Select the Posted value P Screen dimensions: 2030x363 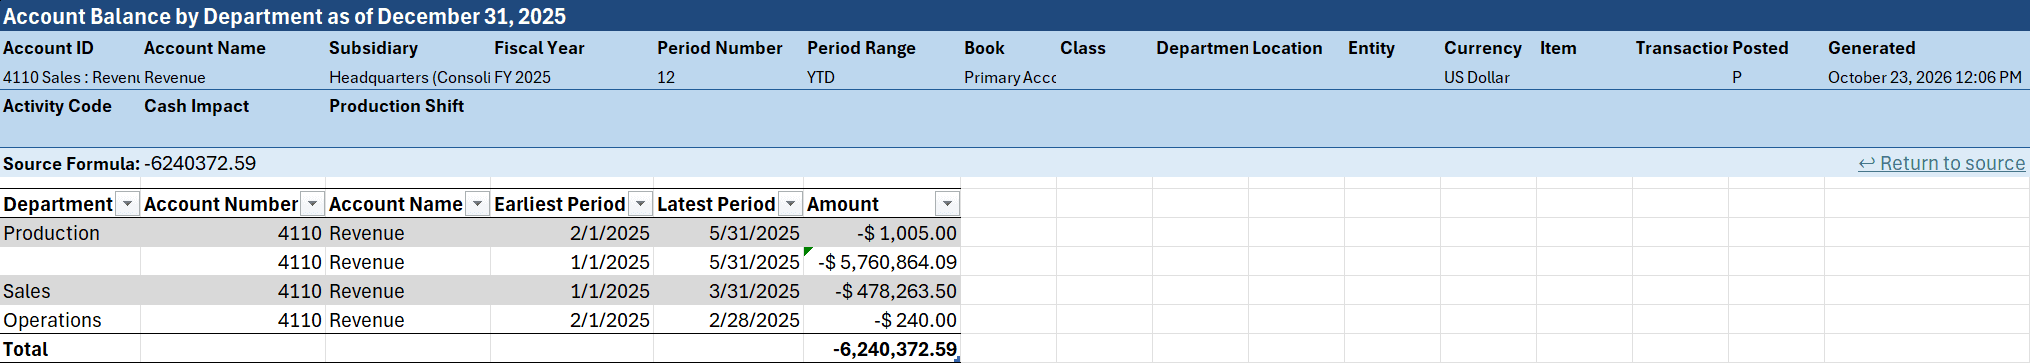pos(1776,77)
